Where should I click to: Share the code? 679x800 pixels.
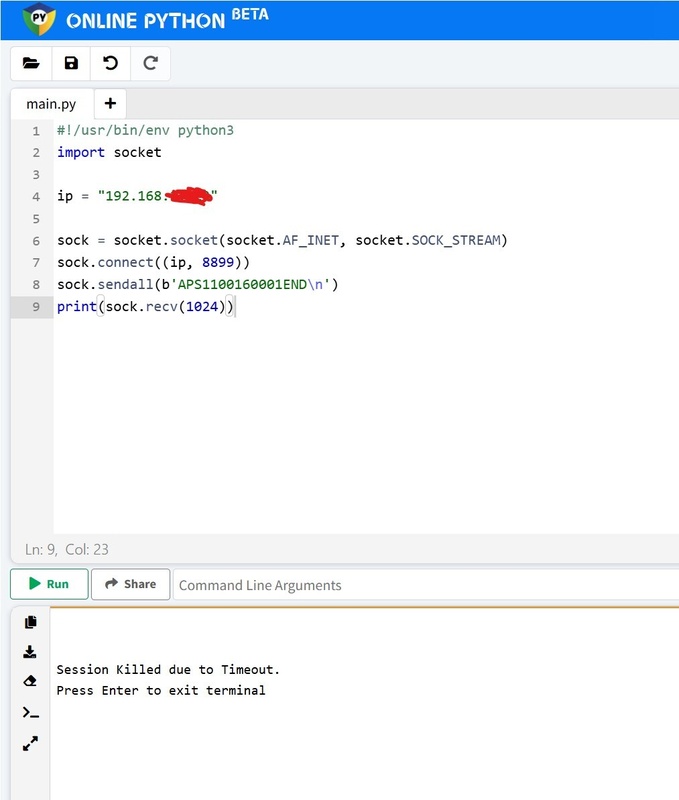(x=131, y=584)
